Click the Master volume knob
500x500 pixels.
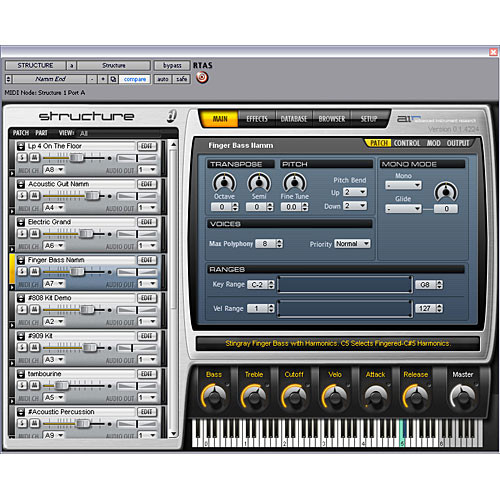tap(463, 396)
